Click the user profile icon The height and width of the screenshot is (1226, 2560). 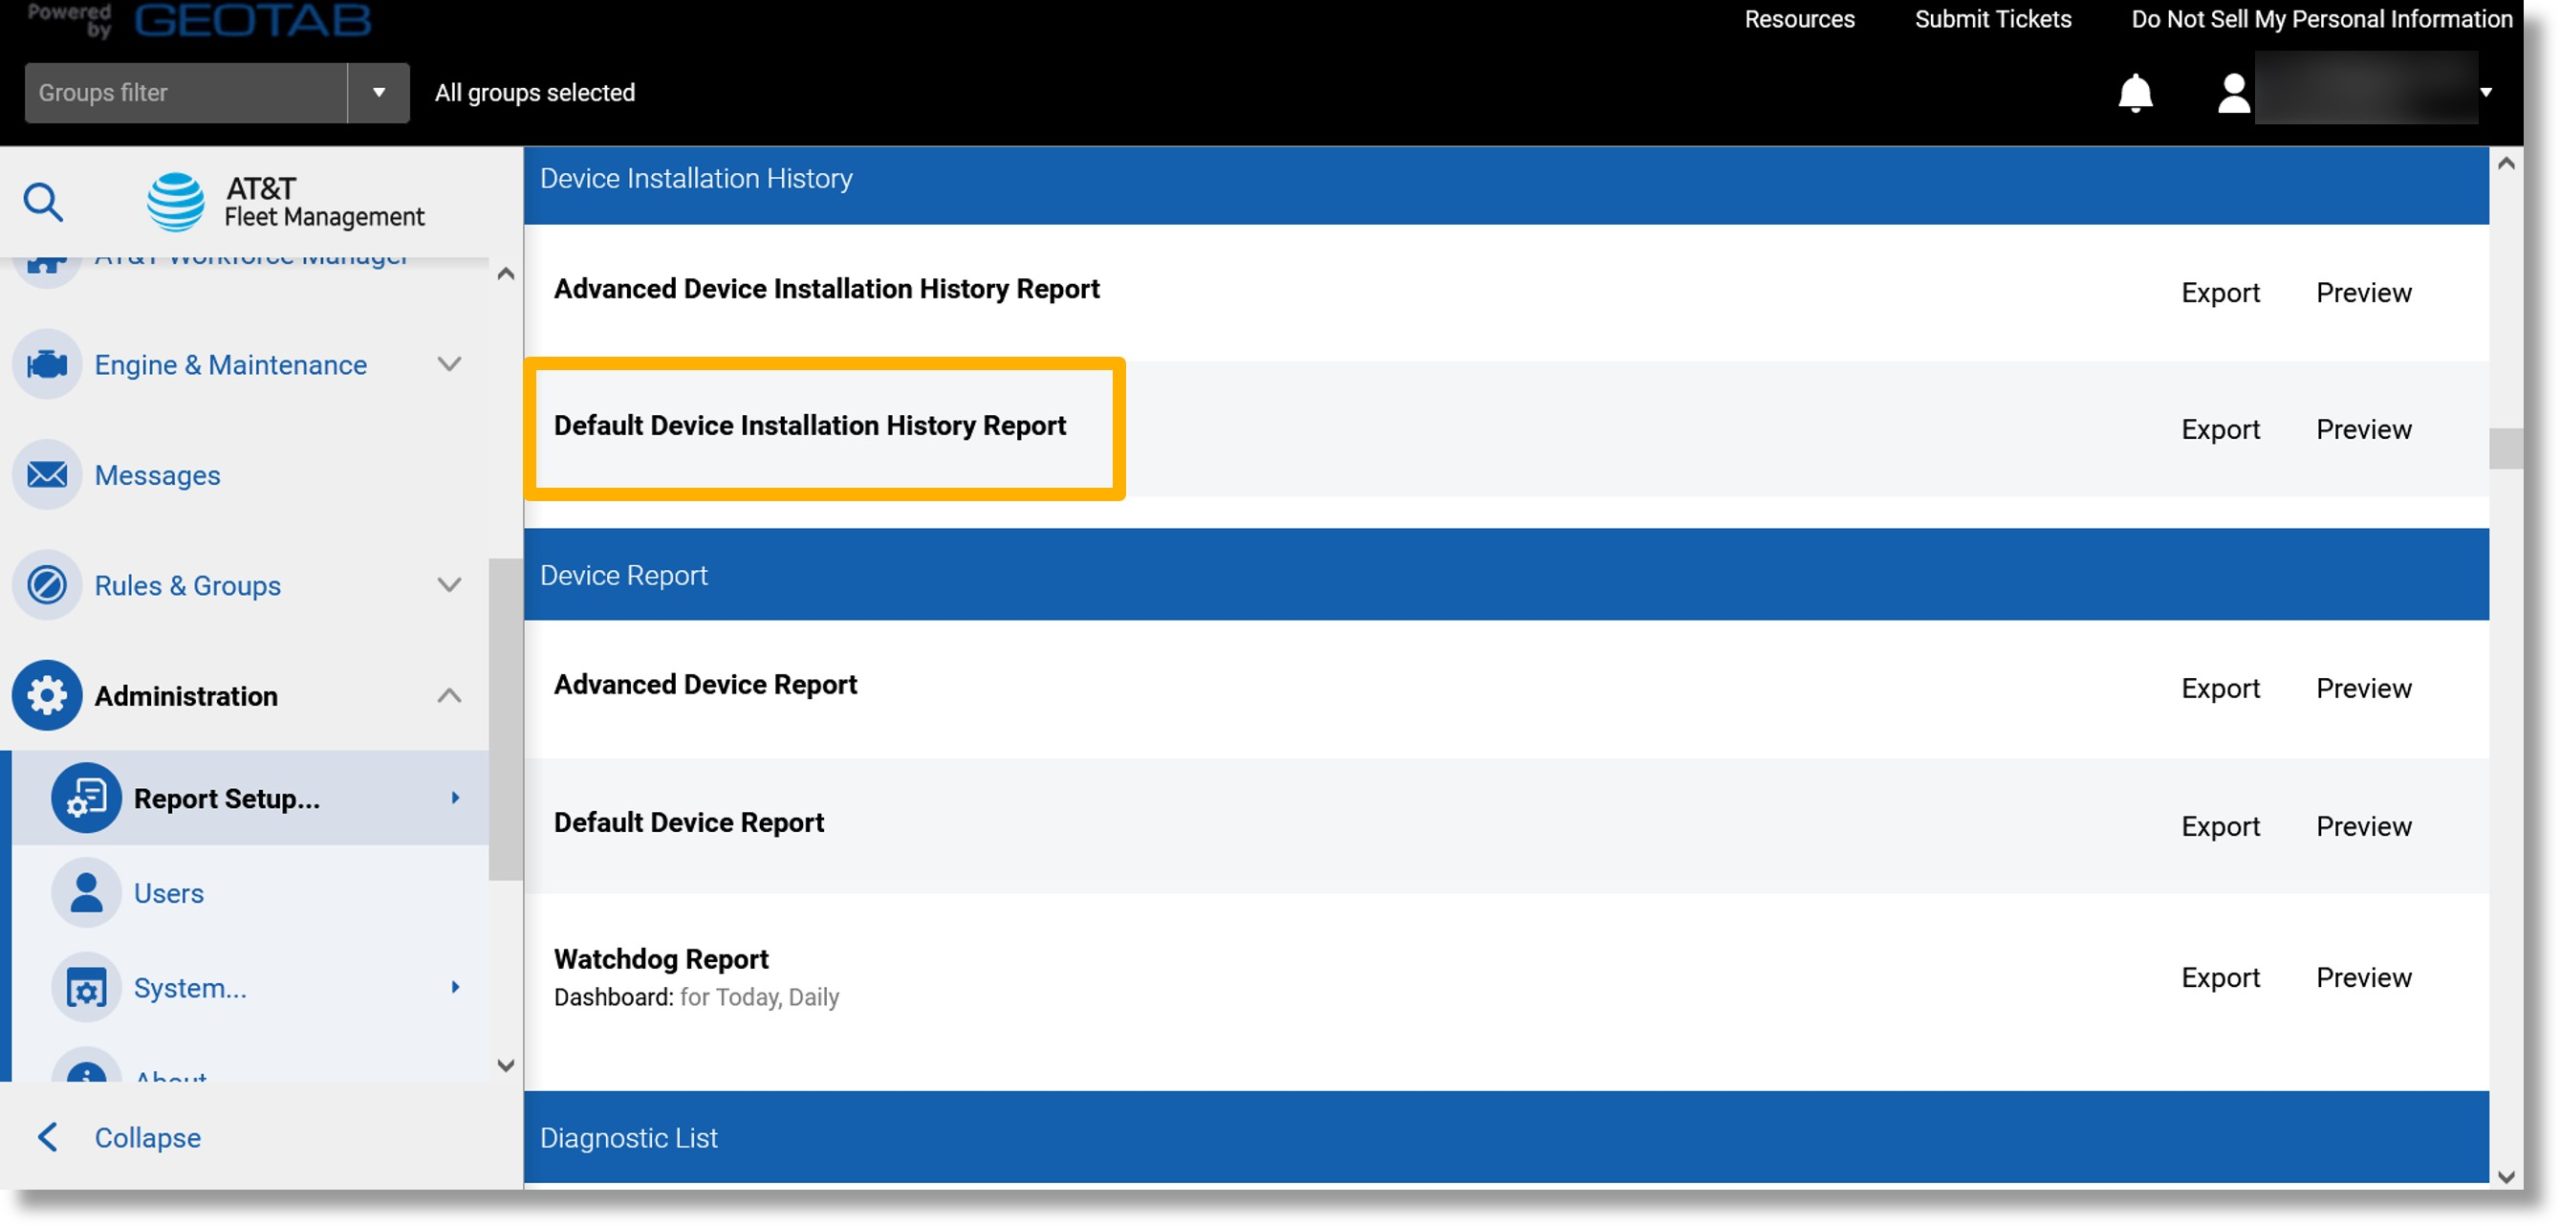[2233, 93]
